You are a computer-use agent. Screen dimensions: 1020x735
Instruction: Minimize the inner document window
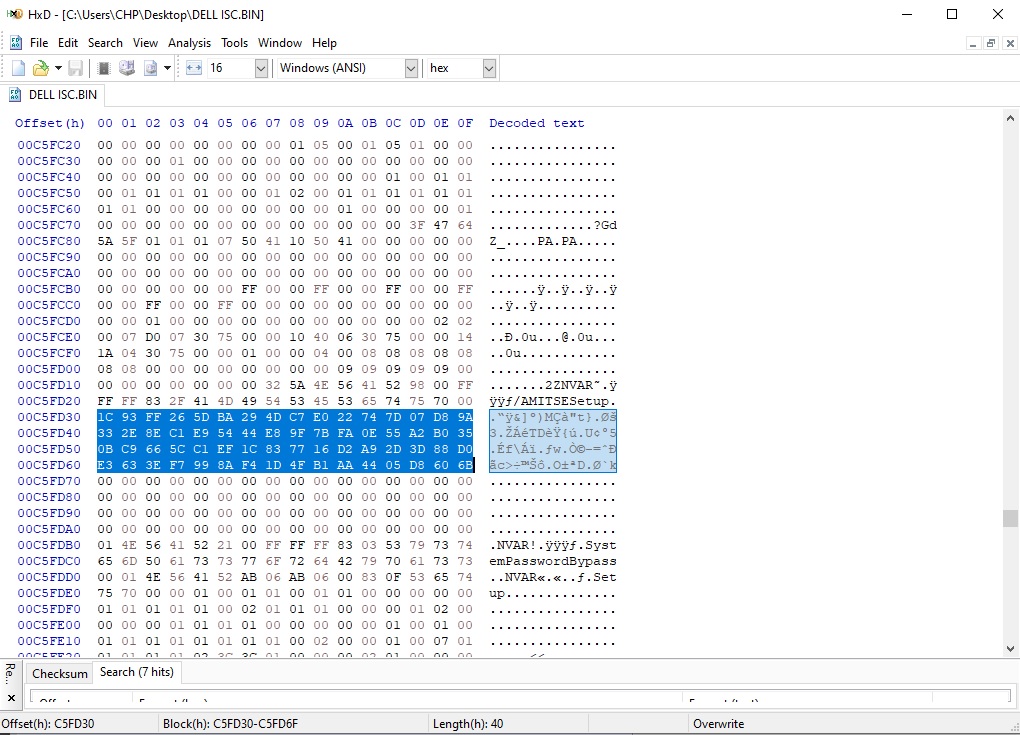(x=973, y=44)
